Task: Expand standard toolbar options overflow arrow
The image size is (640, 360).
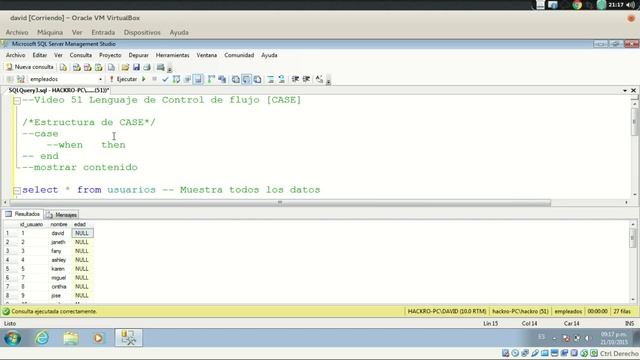Action: (170, 69)
